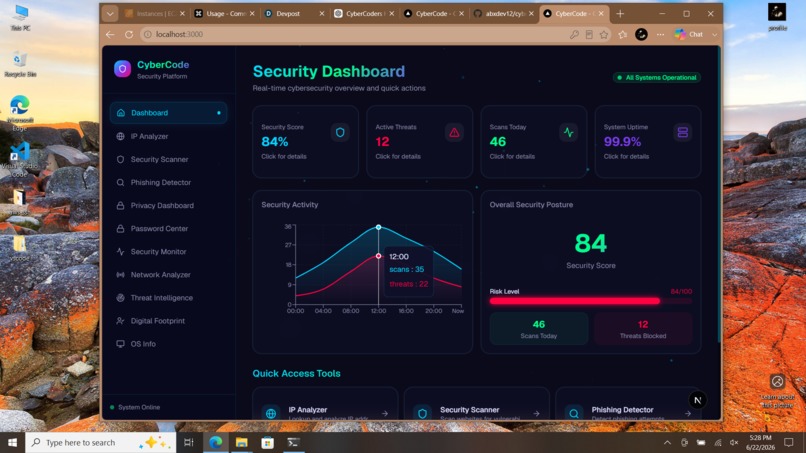This screenshot has width=806, height=453.
Task: Open Dashboard in the sidebar
Action: pos(169,113)
